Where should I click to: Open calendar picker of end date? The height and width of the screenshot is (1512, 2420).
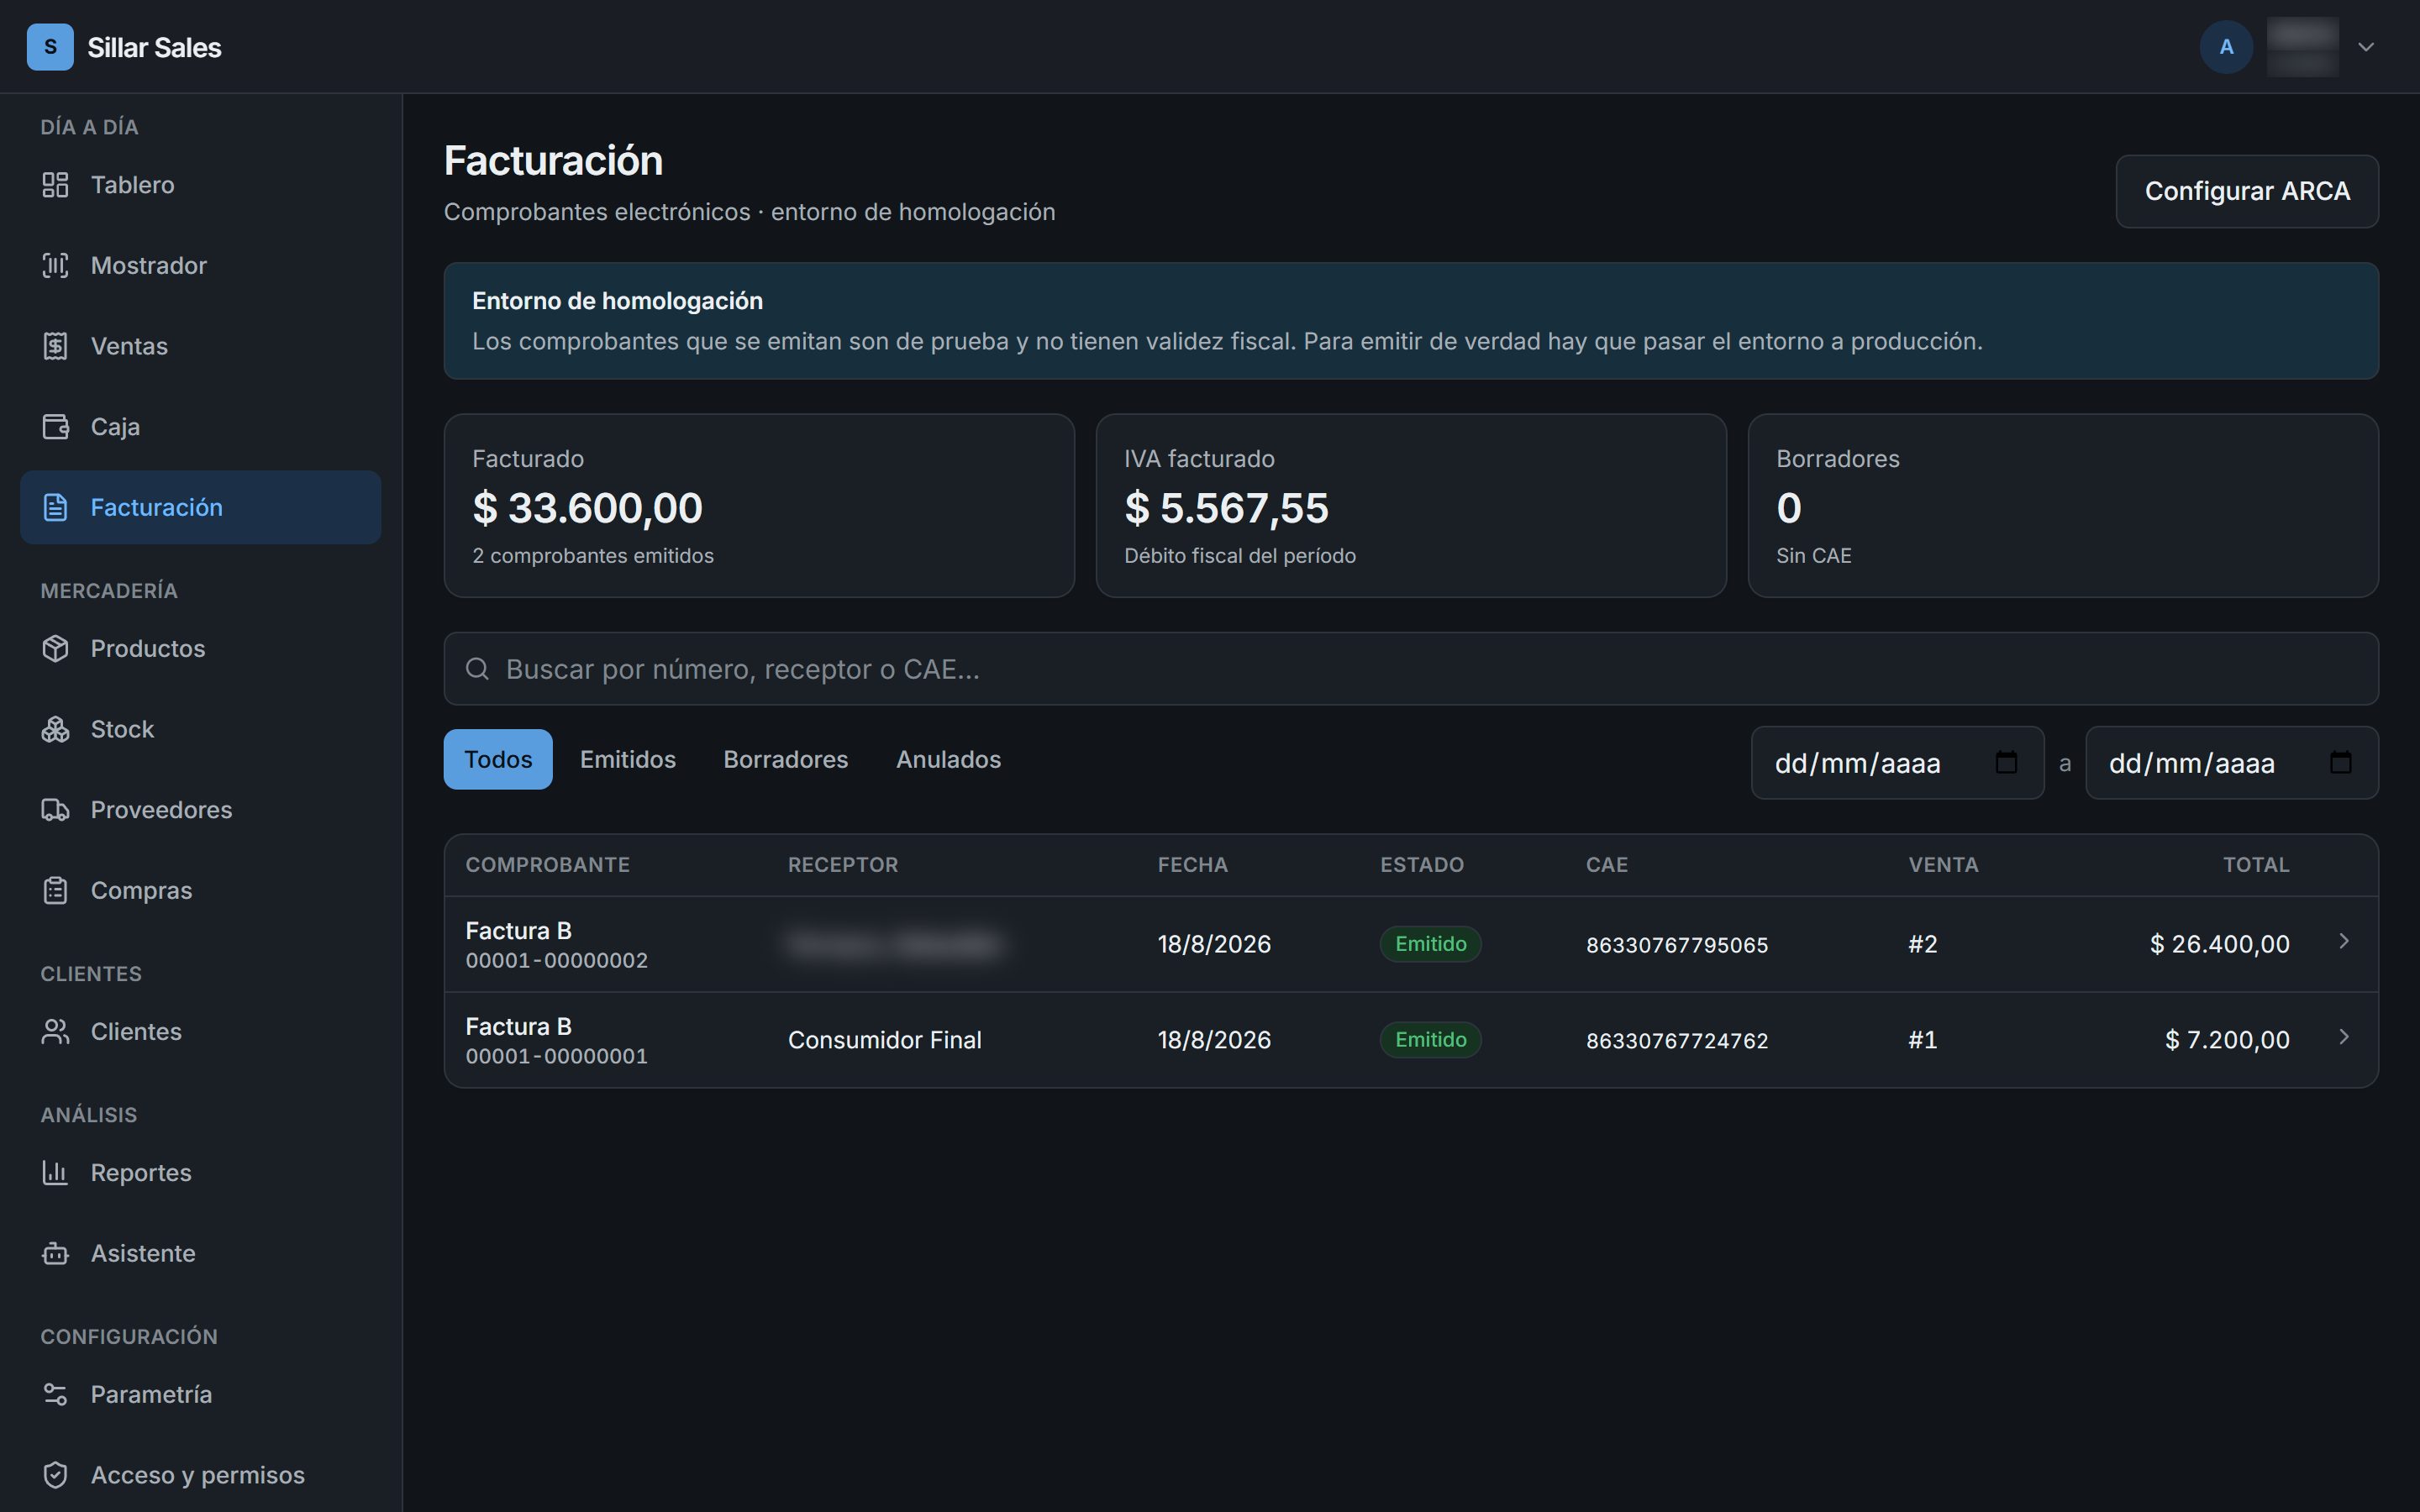2340,762
